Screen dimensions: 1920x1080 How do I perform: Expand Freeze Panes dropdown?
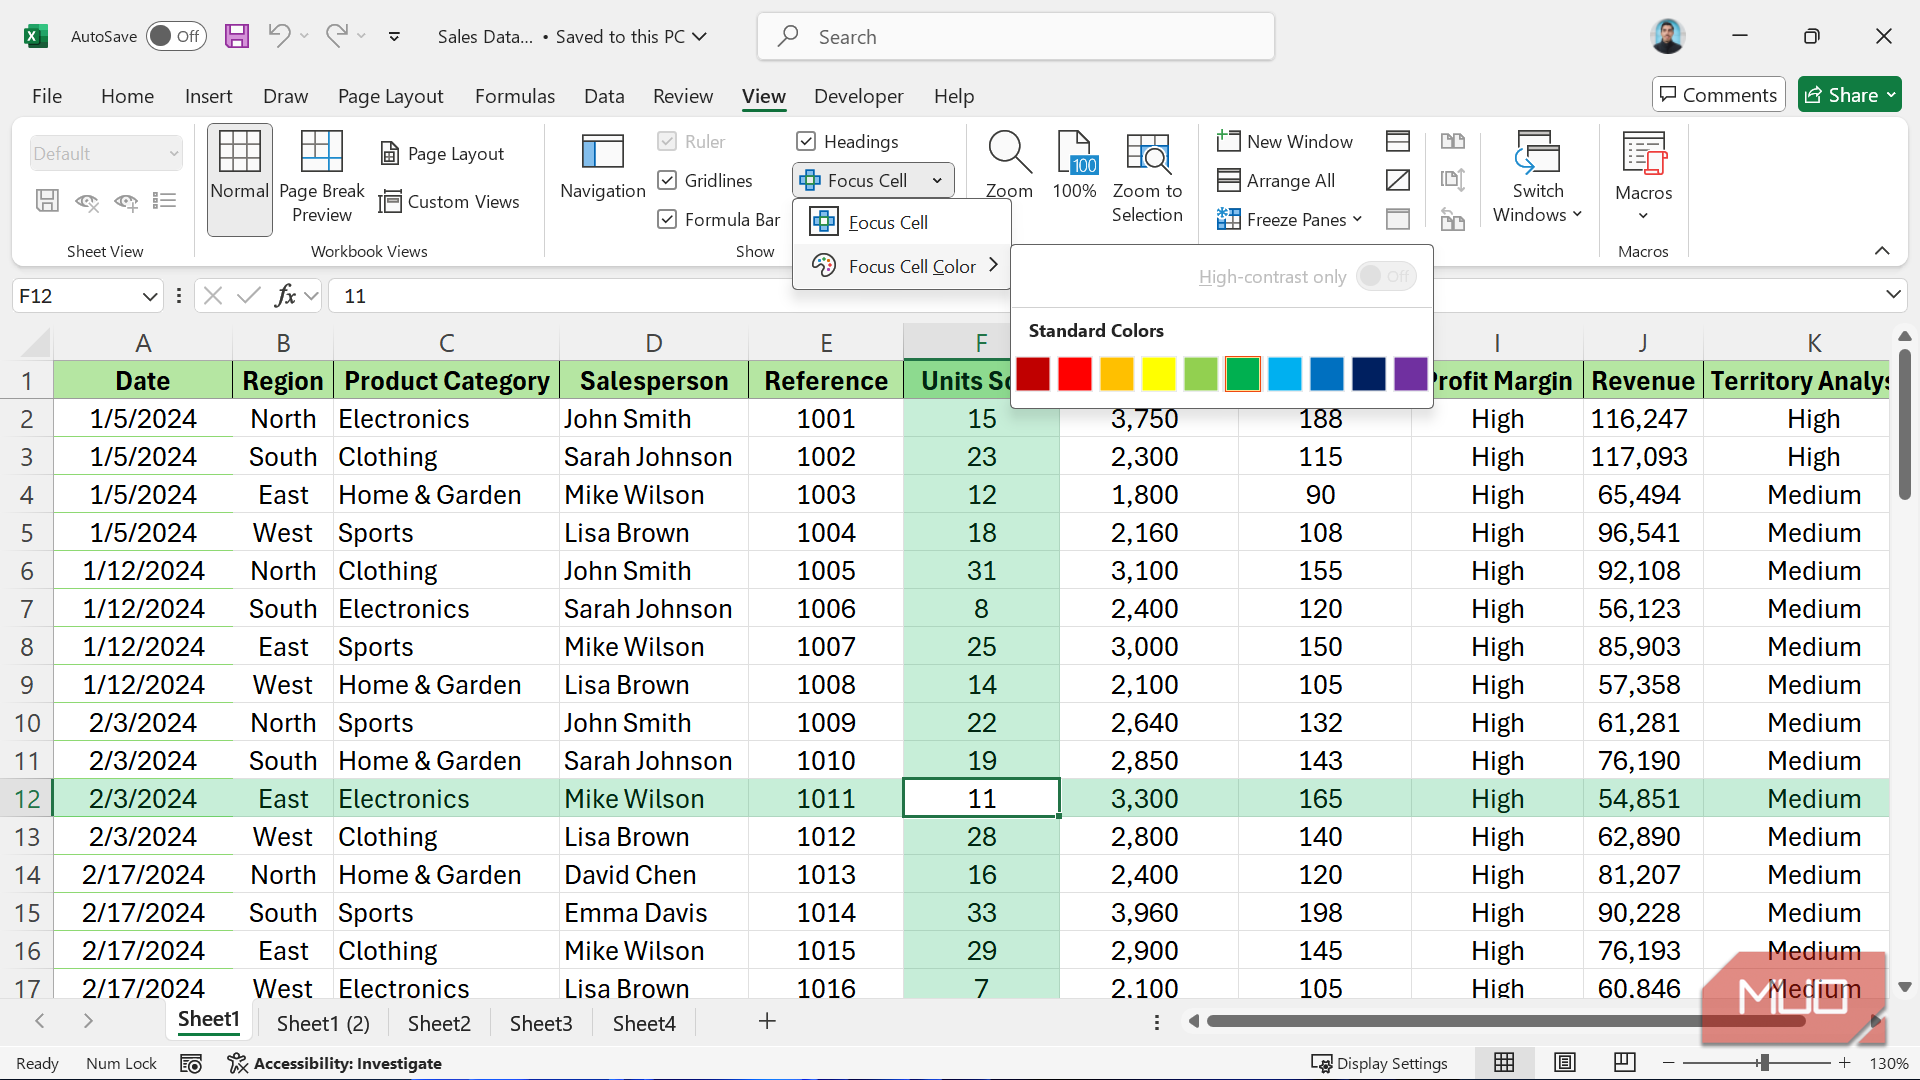(1357, 220)
